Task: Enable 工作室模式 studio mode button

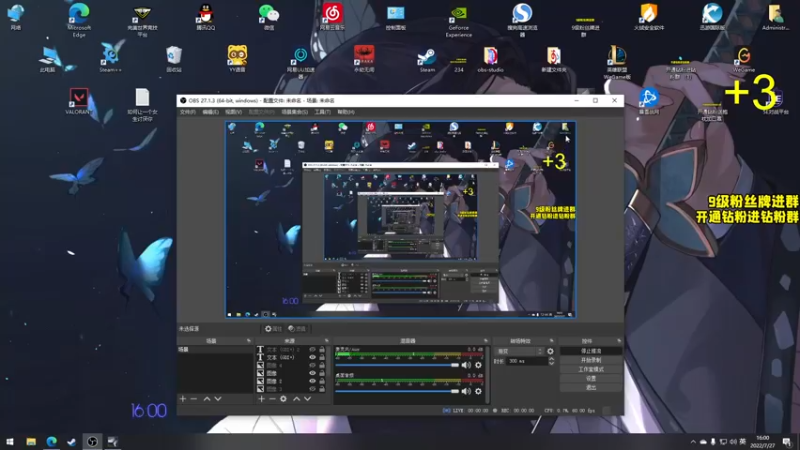Action: tap(591, 369)
